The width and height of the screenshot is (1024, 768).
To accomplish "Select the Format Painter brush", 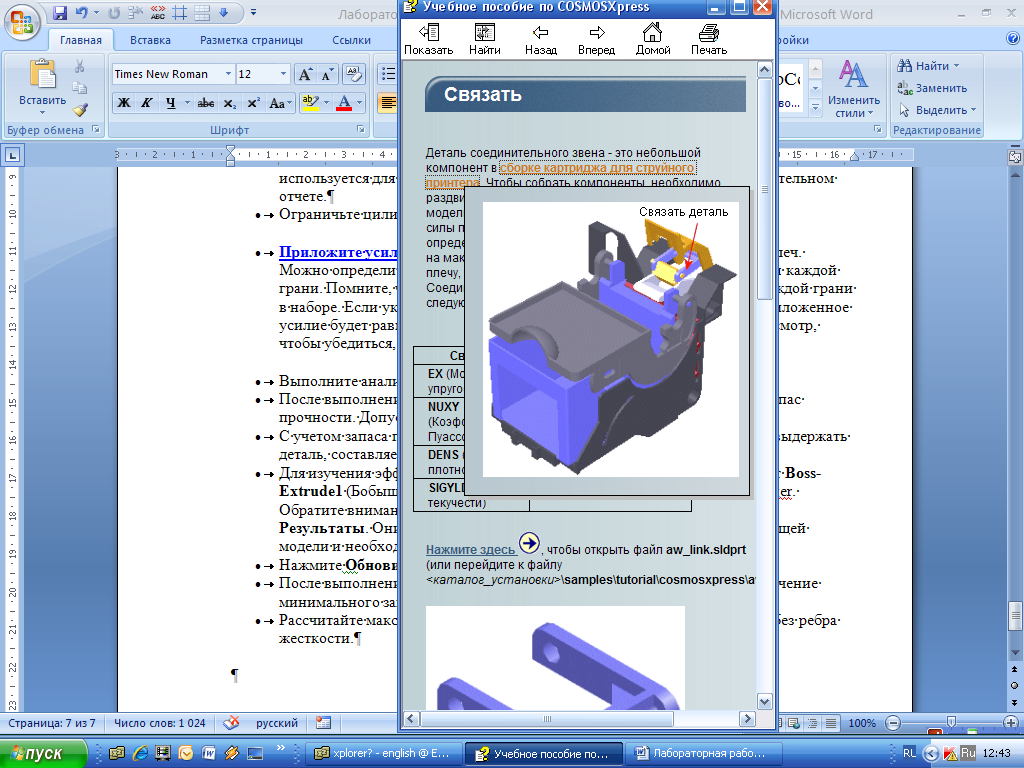I will (80, 110).
